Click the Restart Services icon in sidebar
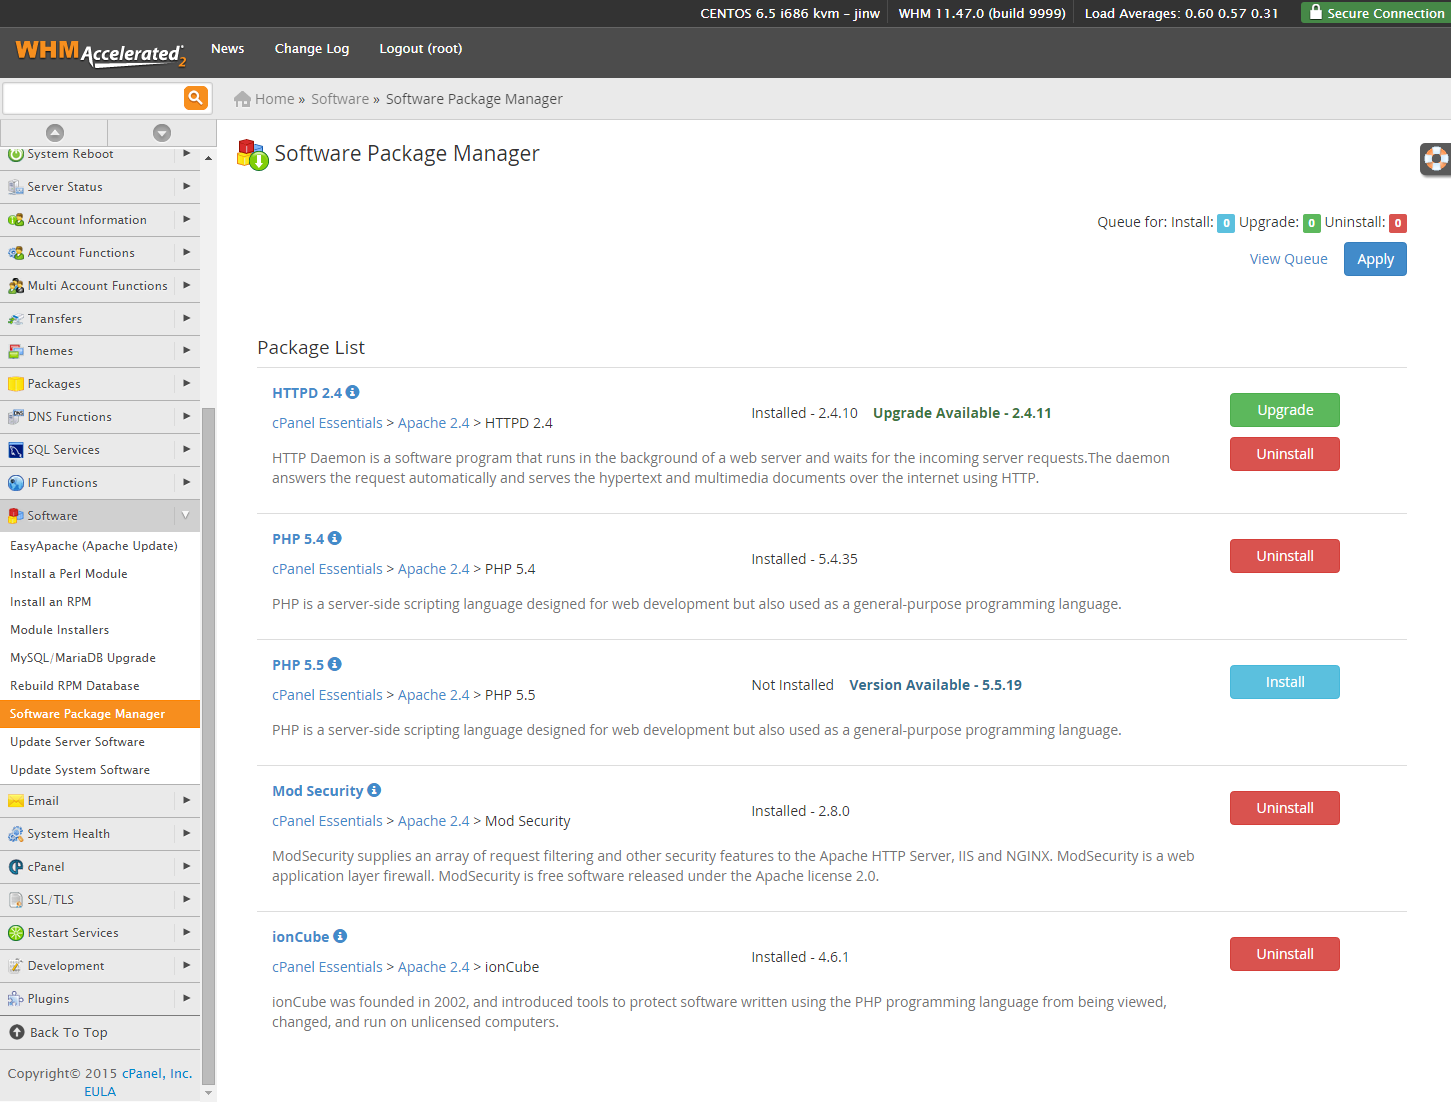 (x=16, y=933)
